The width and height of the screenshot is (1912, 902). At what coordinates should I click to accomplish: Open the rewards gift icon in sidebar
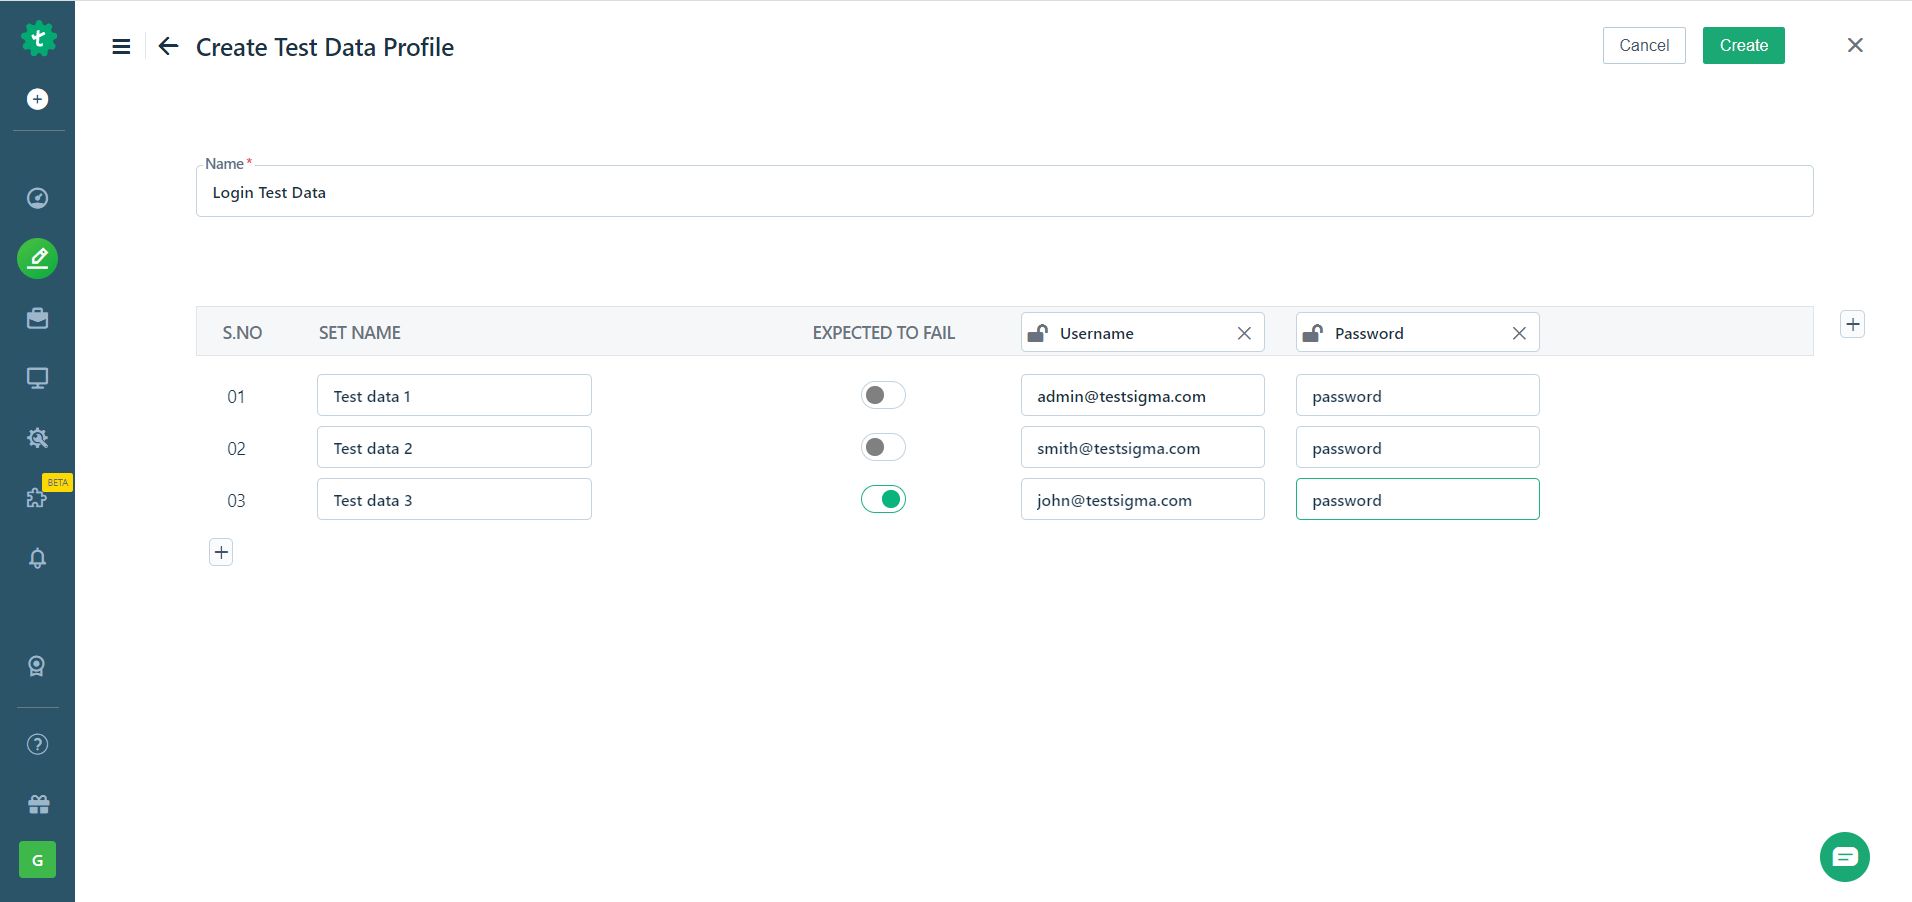click(37, 804)
